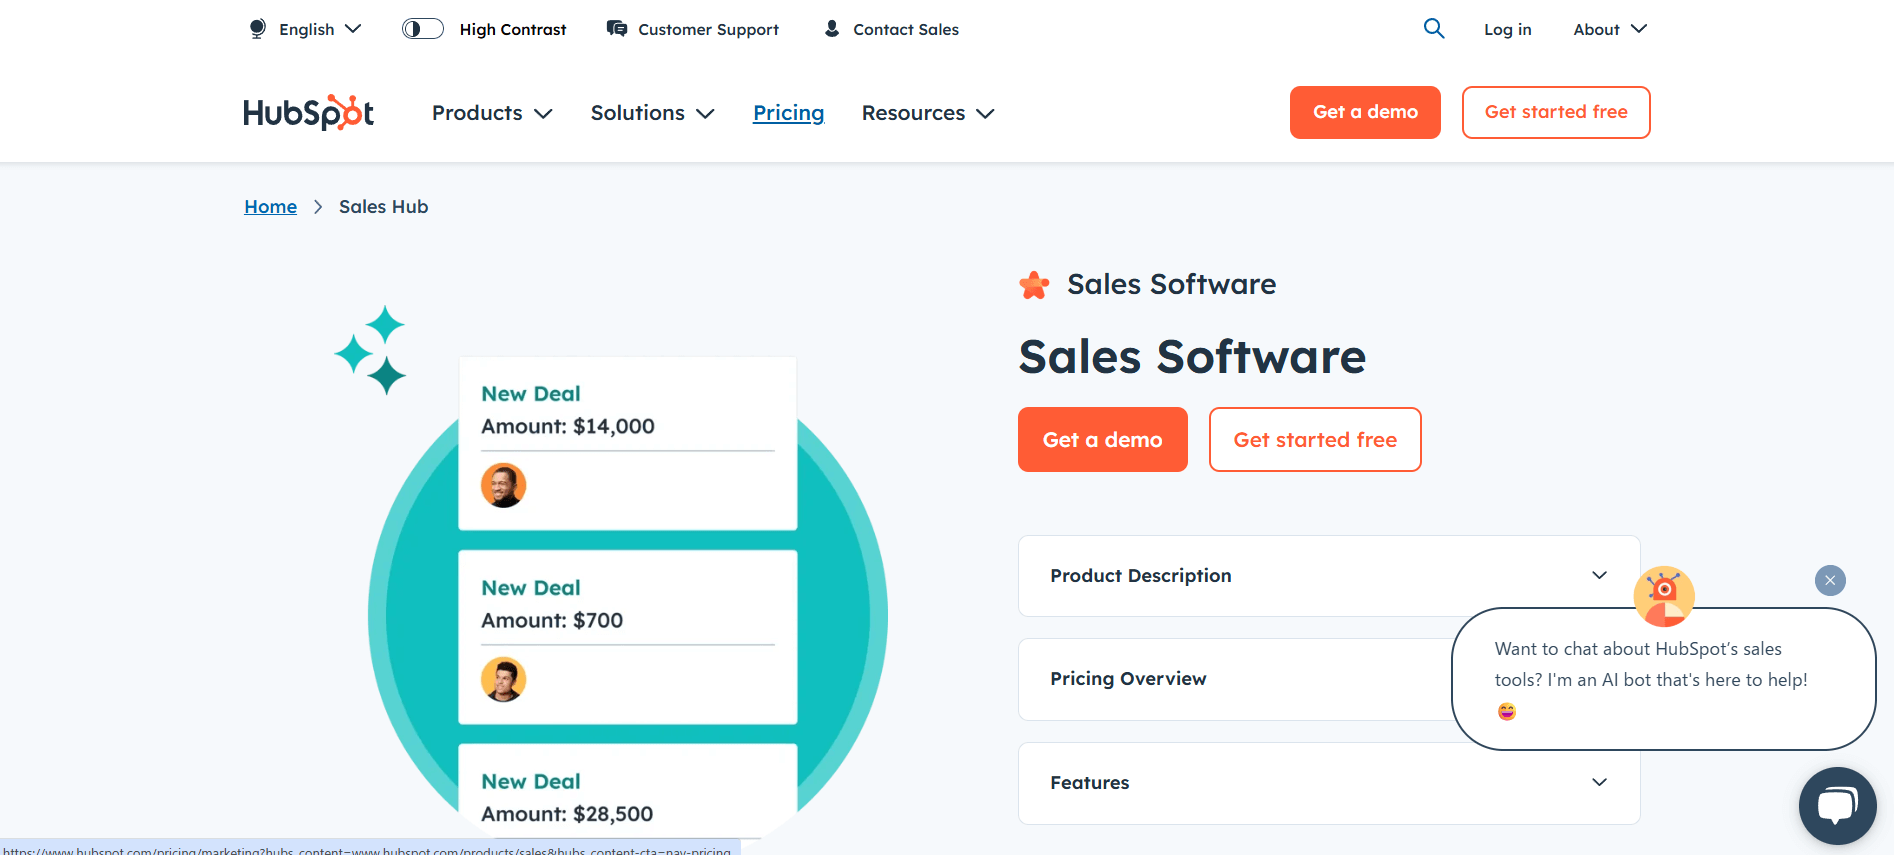Click the avatar on the $700 deal

(x=503, y=679)
